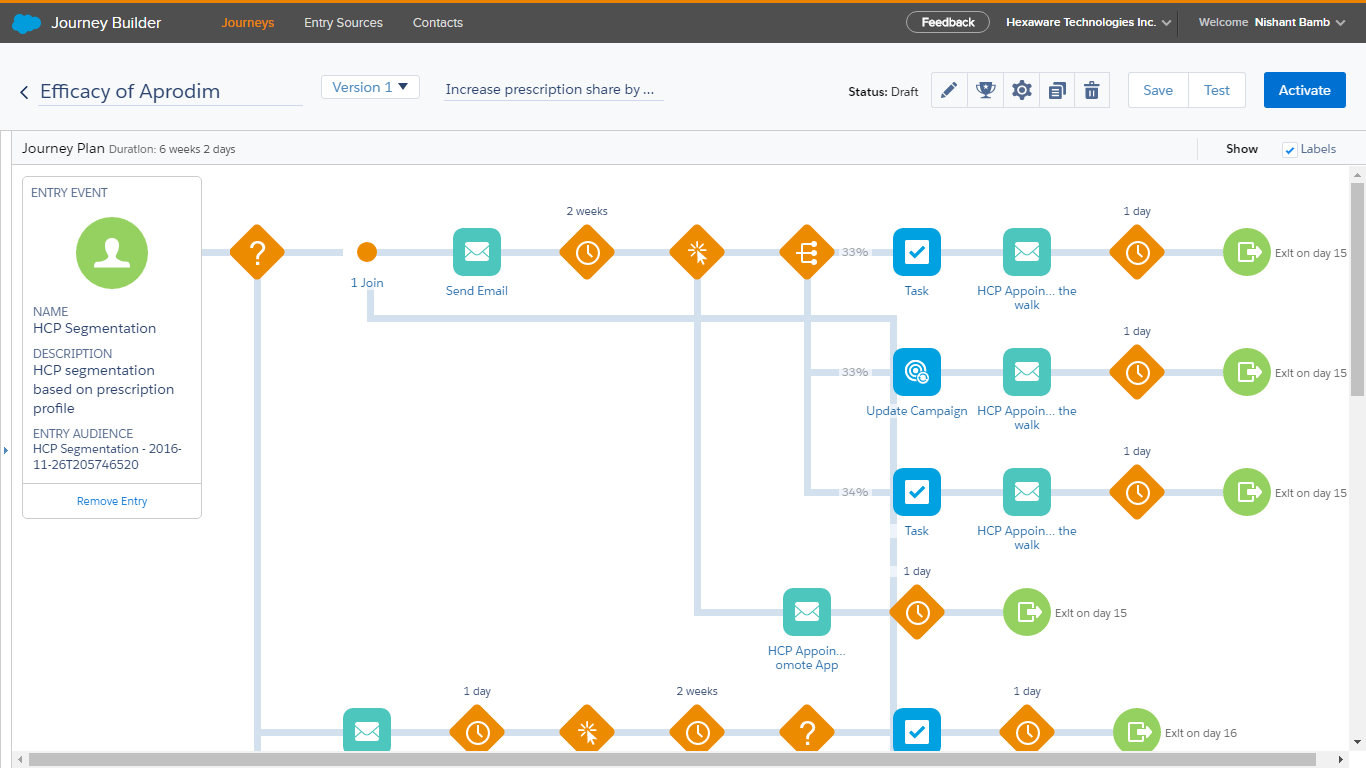Delete journey using trash icon
This screenshot has height=768, width=1366.
(x=1092, y=90)
